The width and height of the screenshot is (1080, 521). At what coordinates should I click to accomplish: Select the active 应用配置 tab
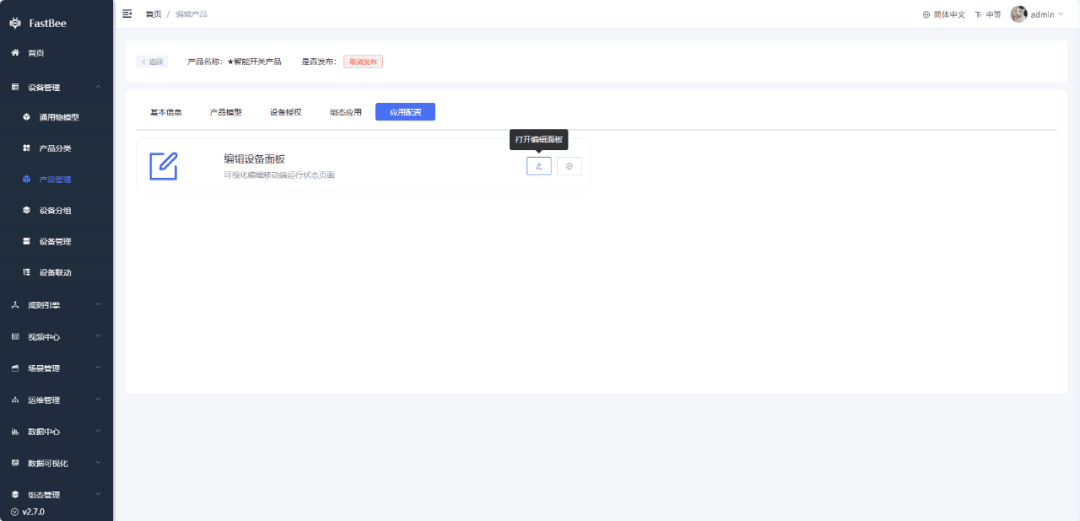(405, 112)
